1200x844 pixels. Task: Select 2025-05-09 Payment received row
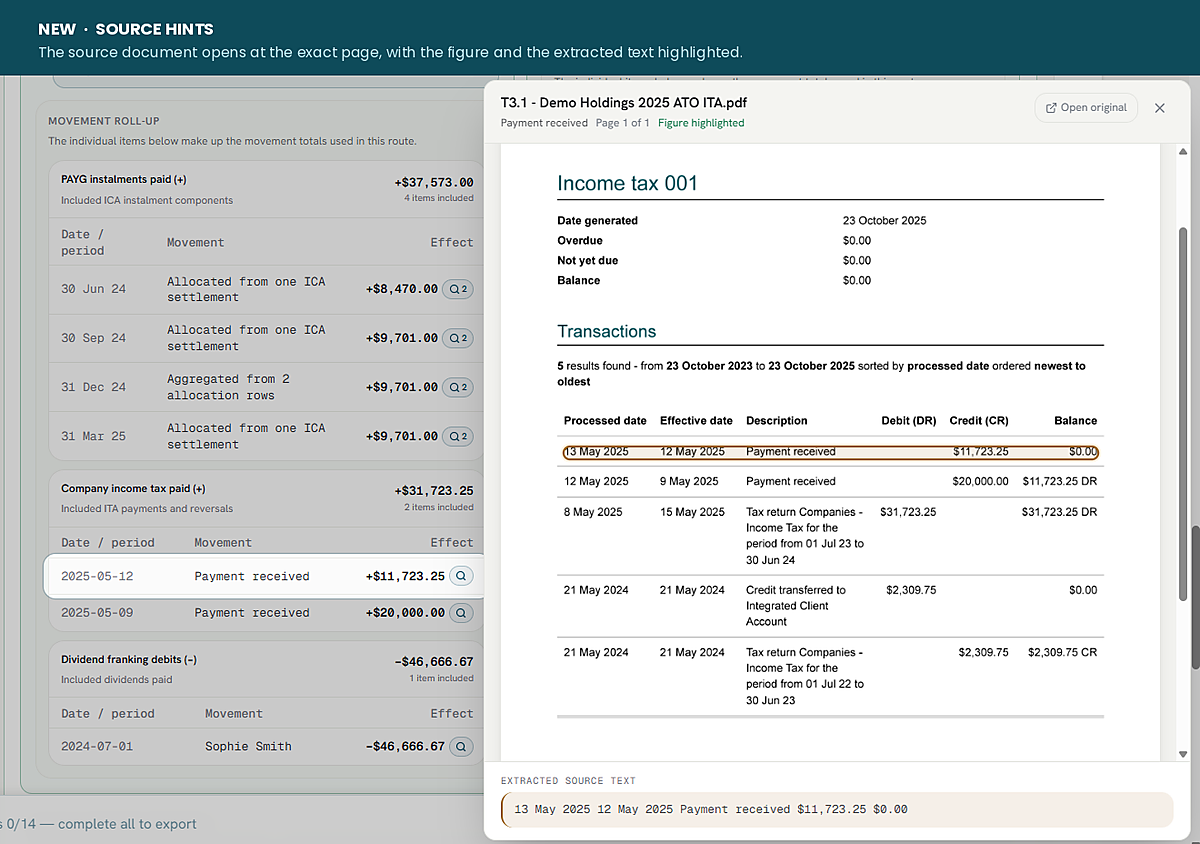click(x=265, y=612)
